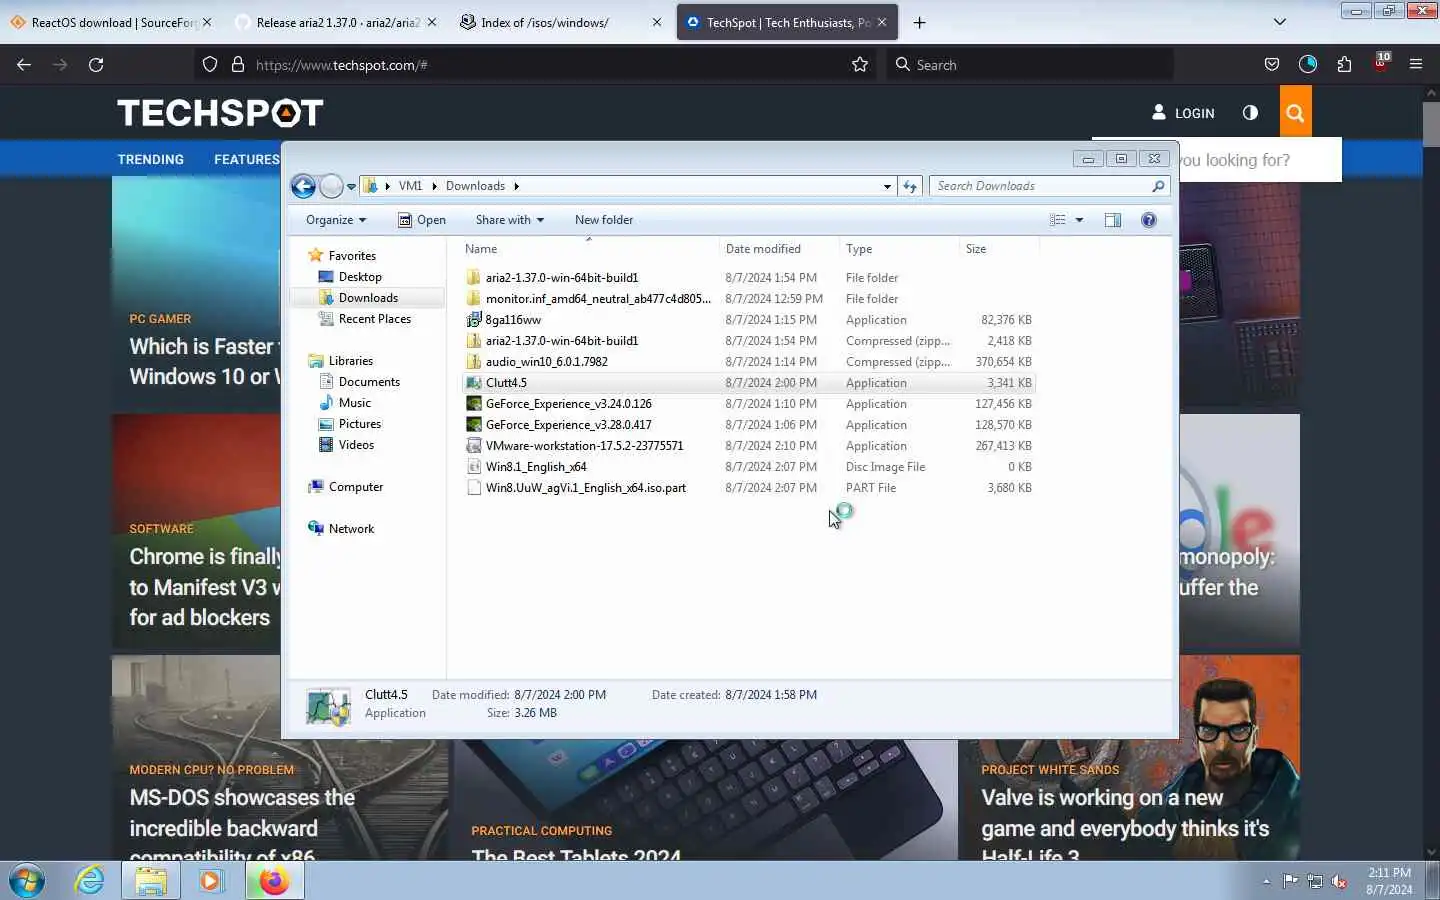
Task: Select Desktop in Favorites
Action: [360, 277]
